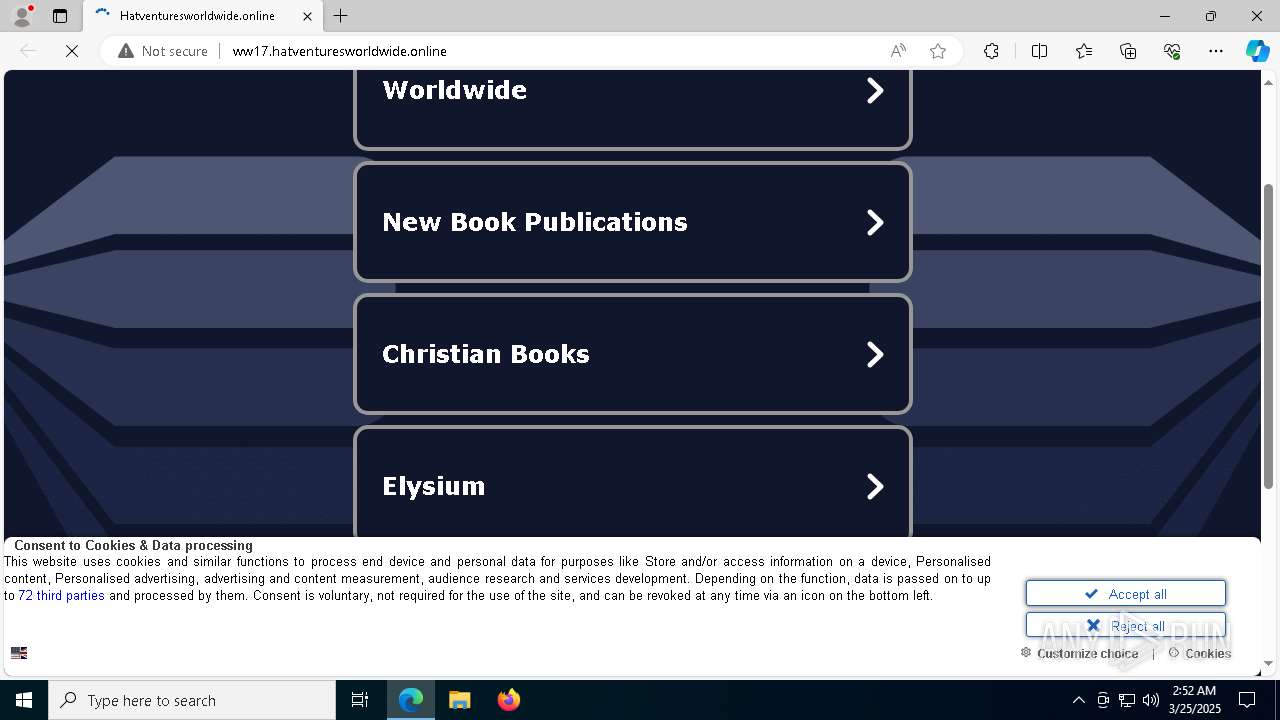The width and height of the screenshot is (1280, 720).
Task: Click the chevron beside Elysium
Action: pos(875,486)
